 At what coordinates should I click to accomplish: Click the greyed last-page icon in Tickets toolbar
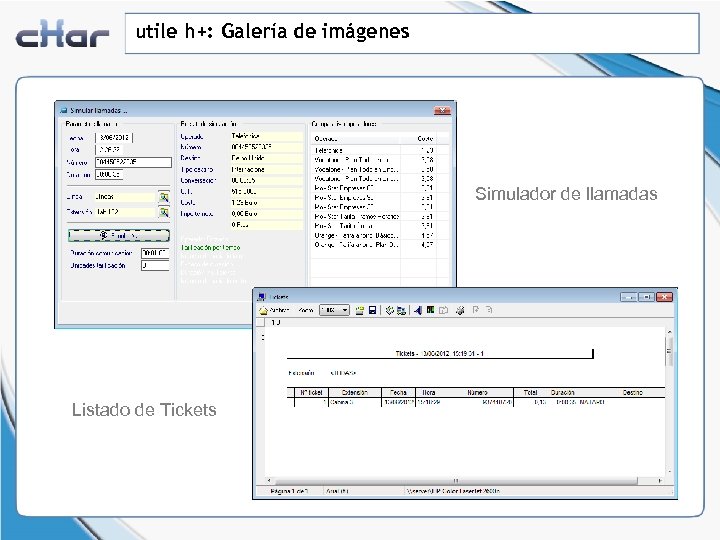[x=489, y=310]
